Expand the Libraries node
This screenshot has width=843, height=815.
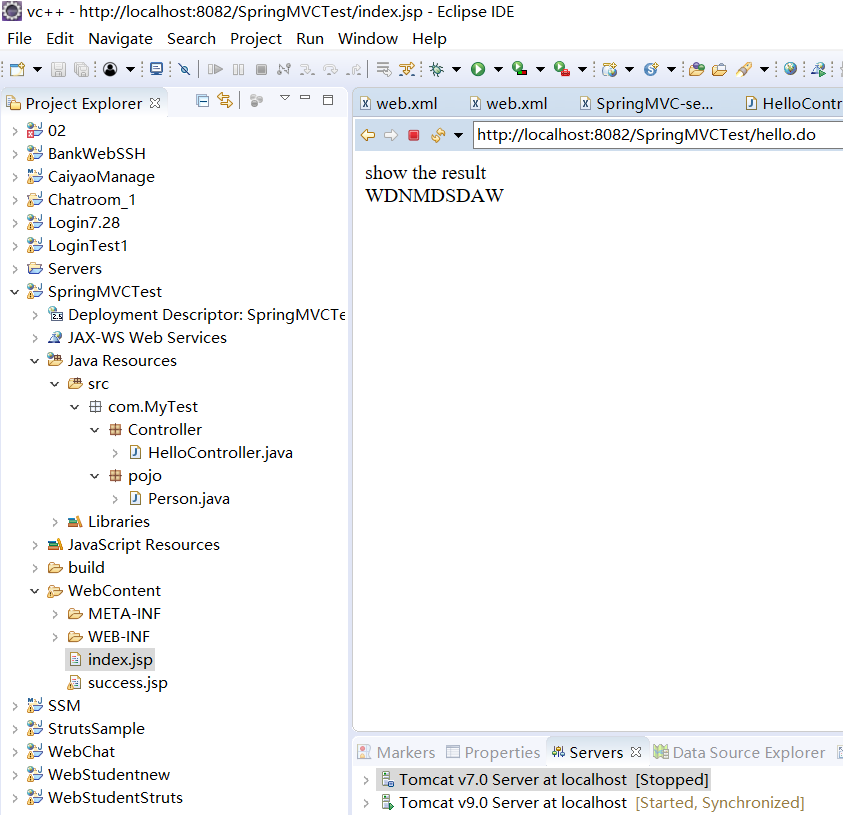[55, 522]
